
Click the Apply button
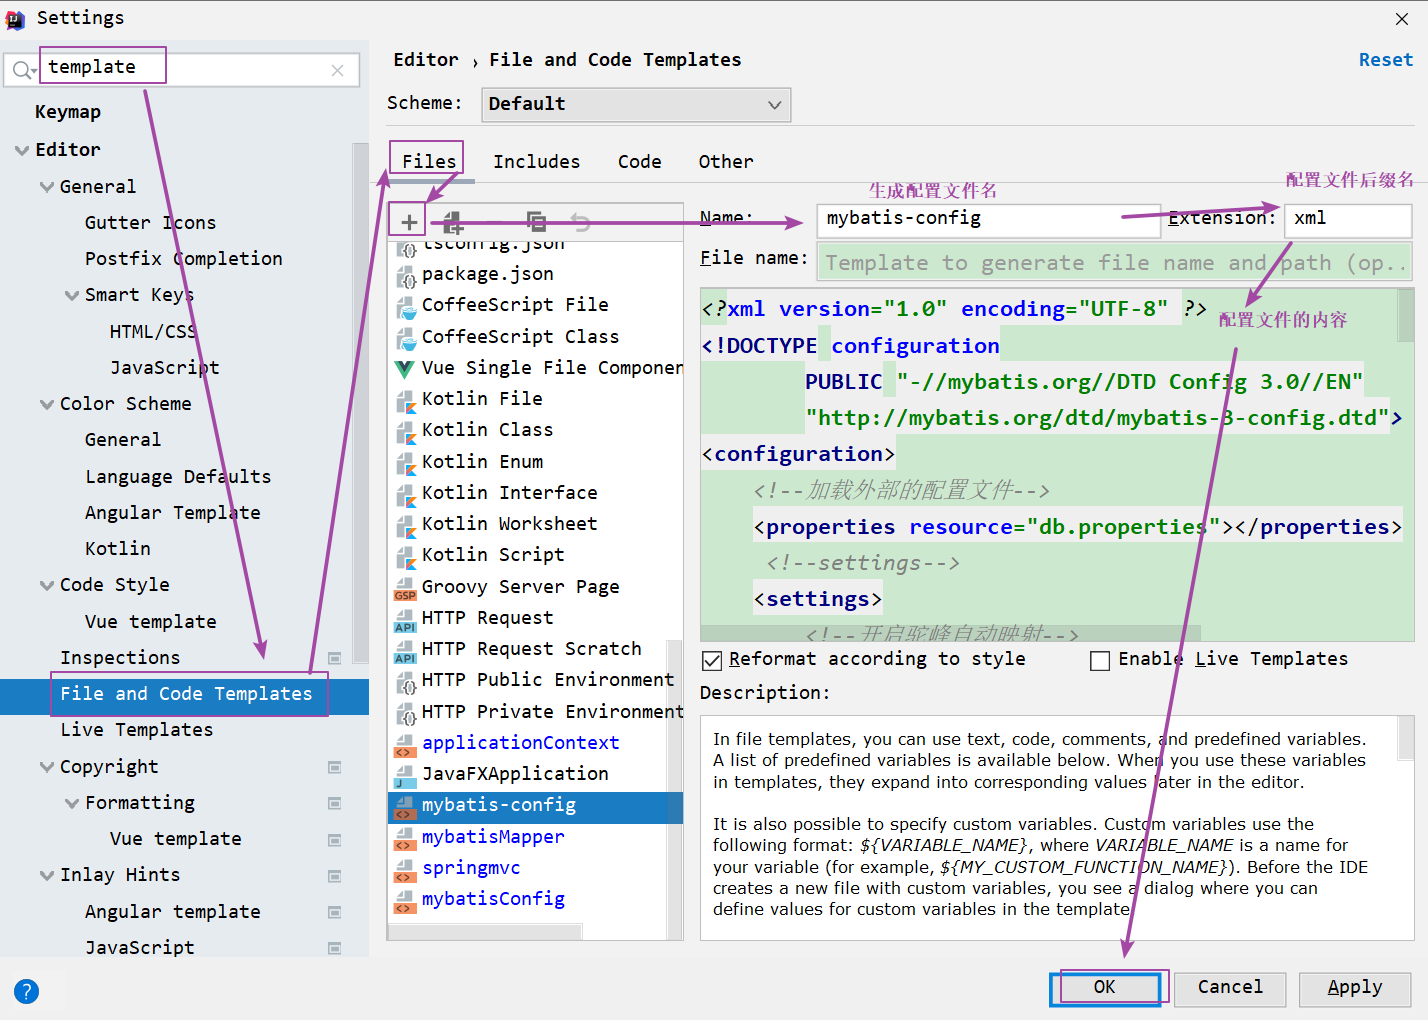(1355, 988)
